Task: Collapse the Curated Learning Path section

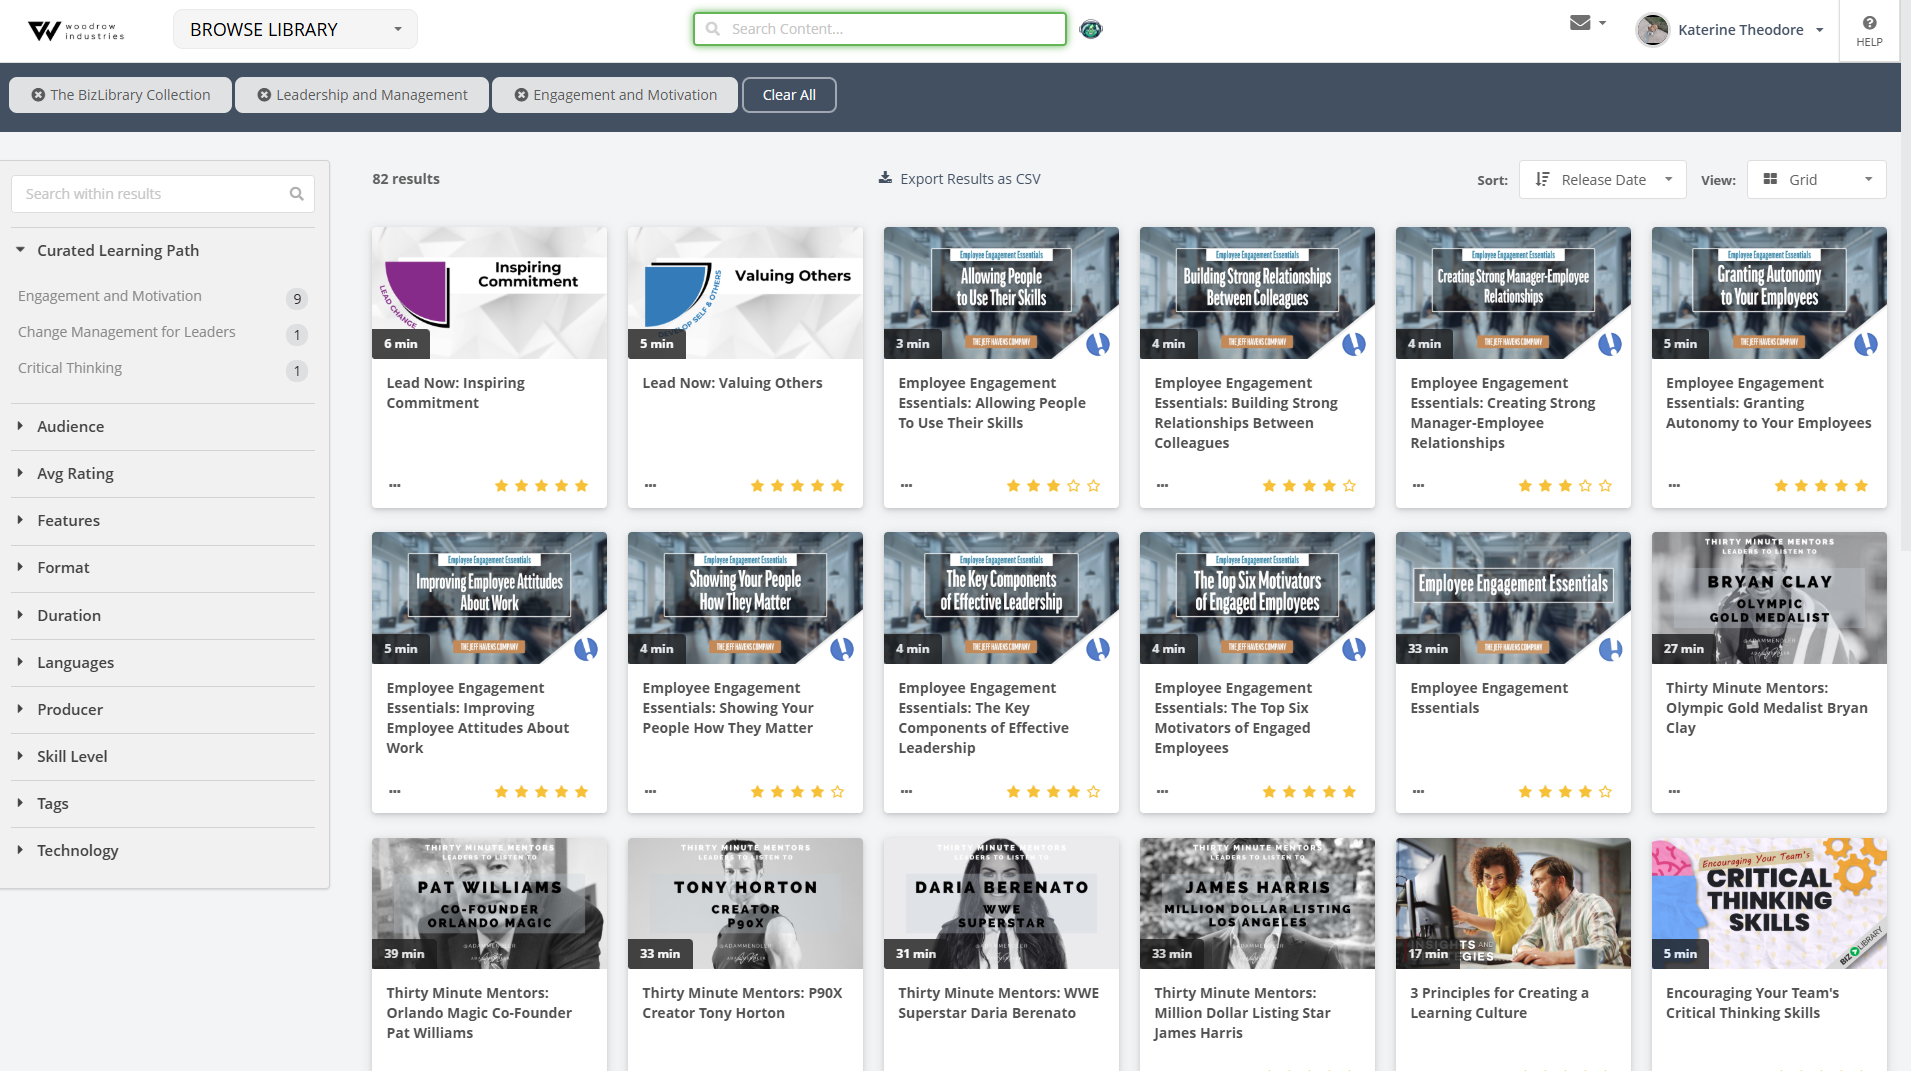Action: pos(19,249)
